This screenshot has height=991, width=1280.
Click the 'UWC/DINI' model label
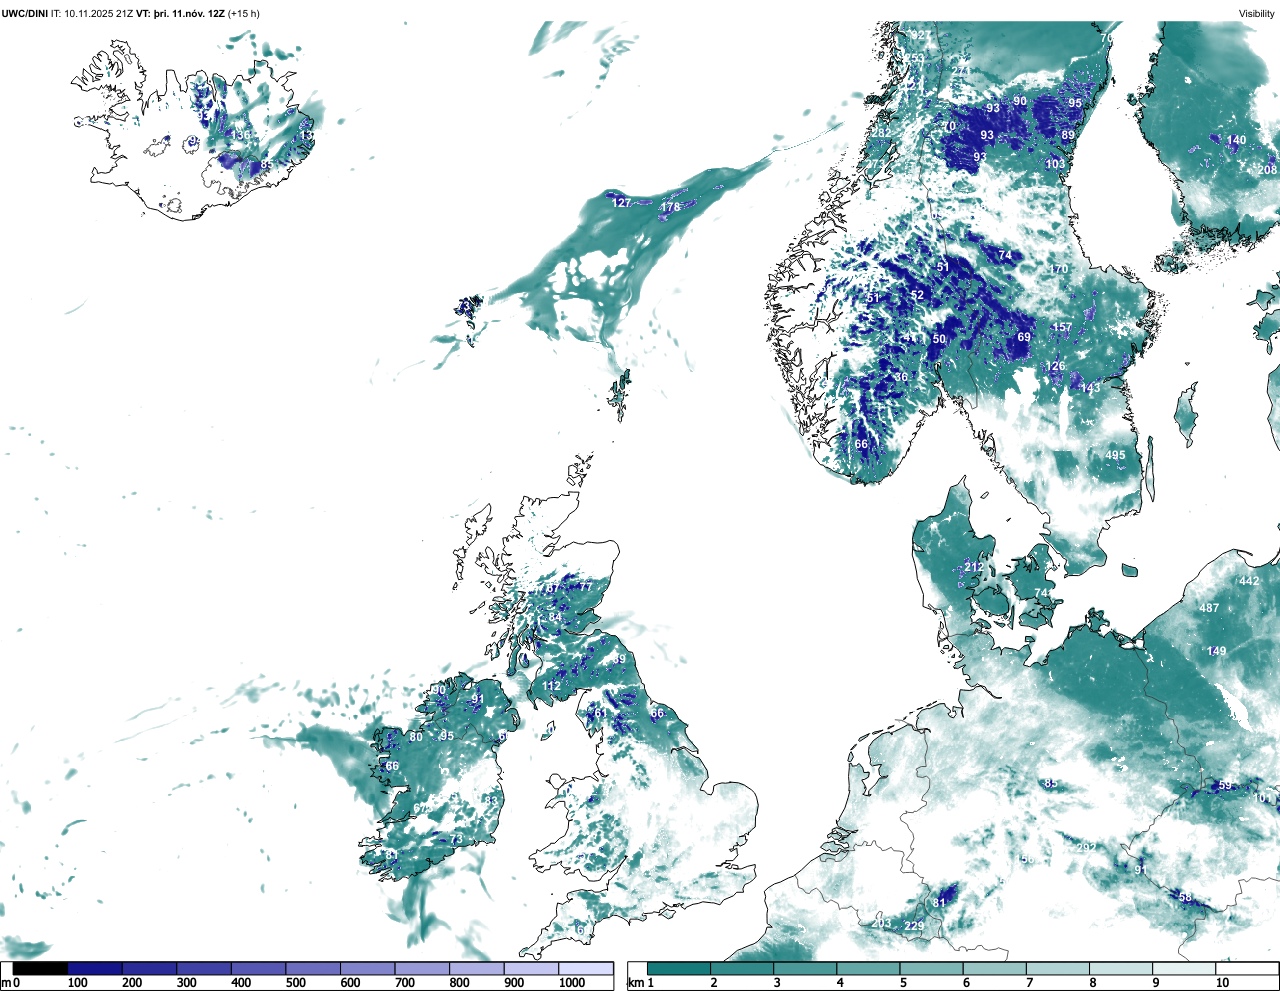pyautogui.click(x=25, y=14)
